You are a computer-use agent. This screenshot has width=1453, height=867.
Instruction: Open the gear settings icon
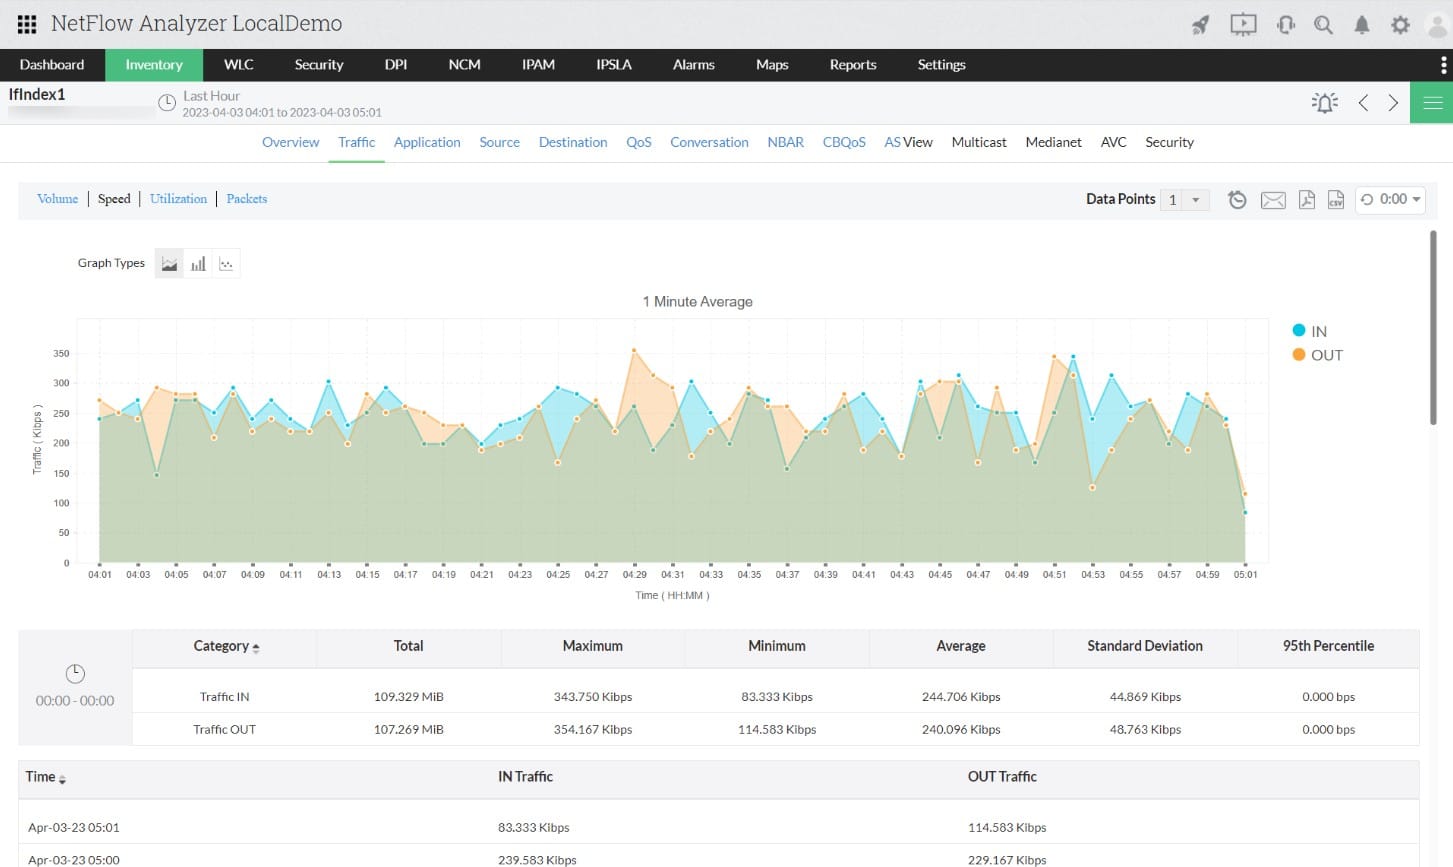pyautogui.click(x=1400, y=25)
